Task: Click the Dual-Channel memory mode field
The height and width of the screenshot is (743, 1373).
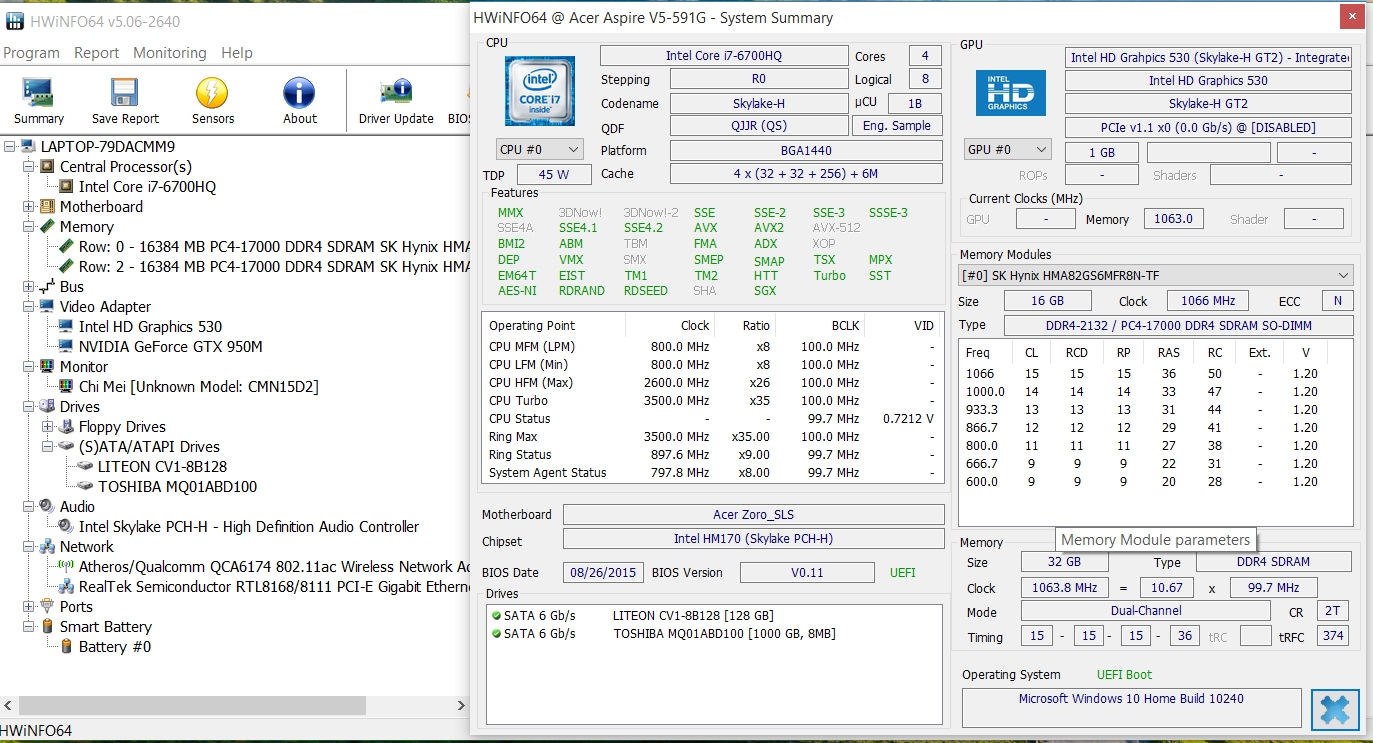Action: click(1146, 611)
